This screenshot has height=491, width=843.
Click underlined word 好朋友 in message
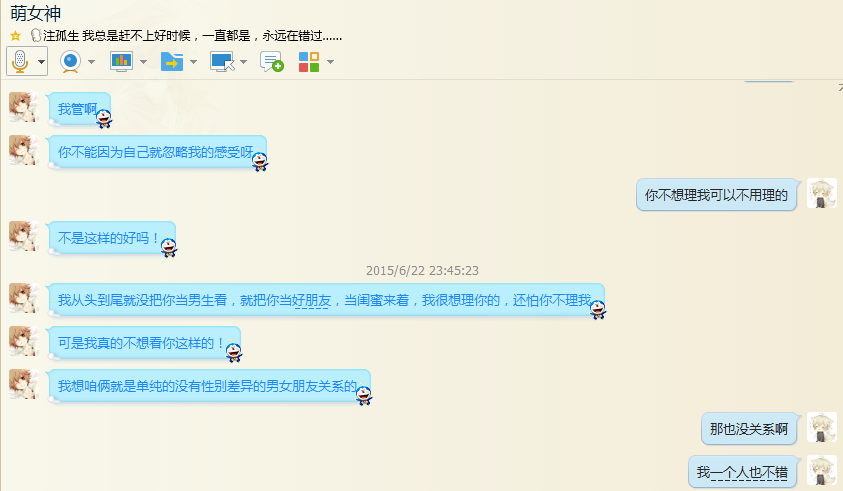[x=311, y=300]
